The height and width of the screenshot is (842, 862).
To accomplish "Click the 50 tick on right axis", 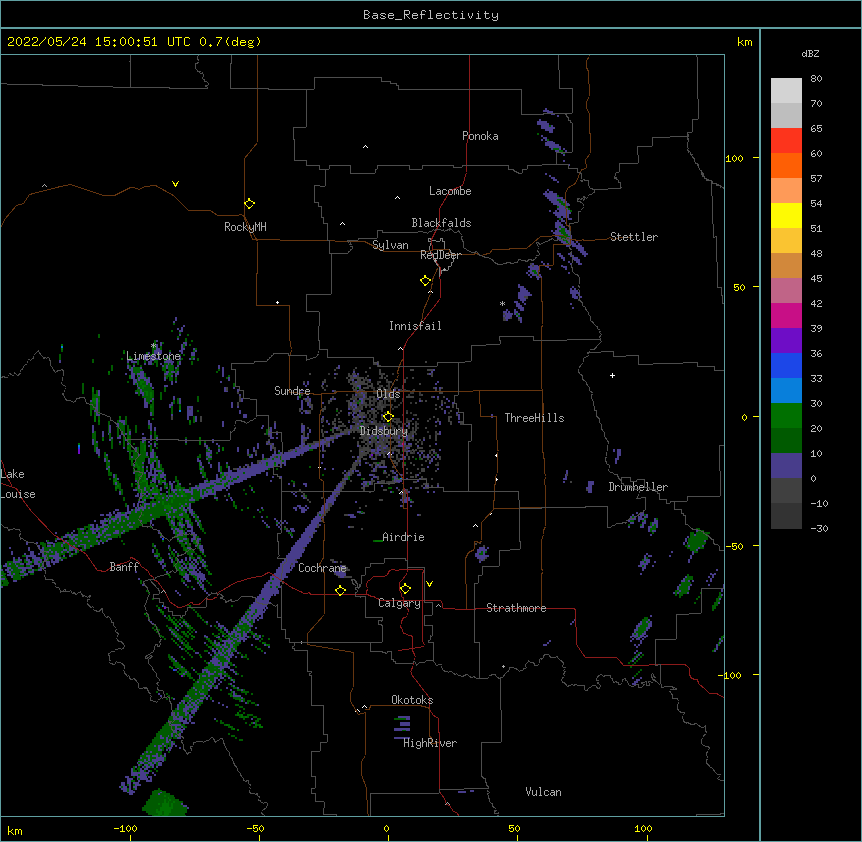I will point(739,287).
